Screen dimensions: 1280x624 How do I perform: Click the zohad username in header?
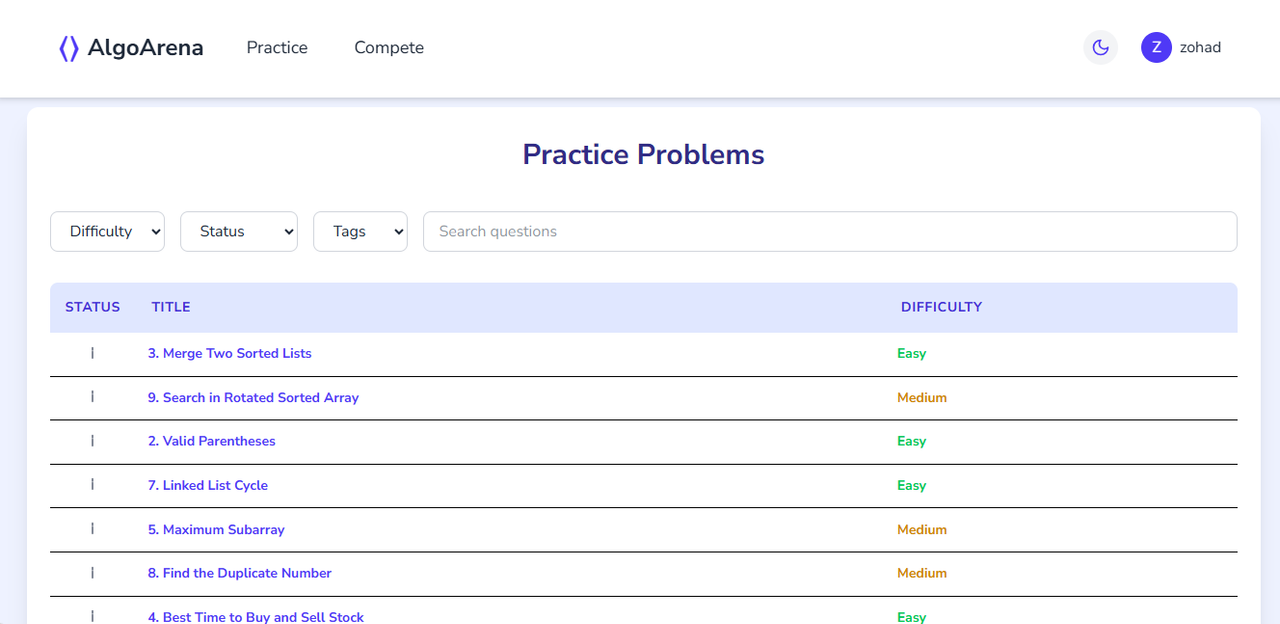[x=1200, y=47]
